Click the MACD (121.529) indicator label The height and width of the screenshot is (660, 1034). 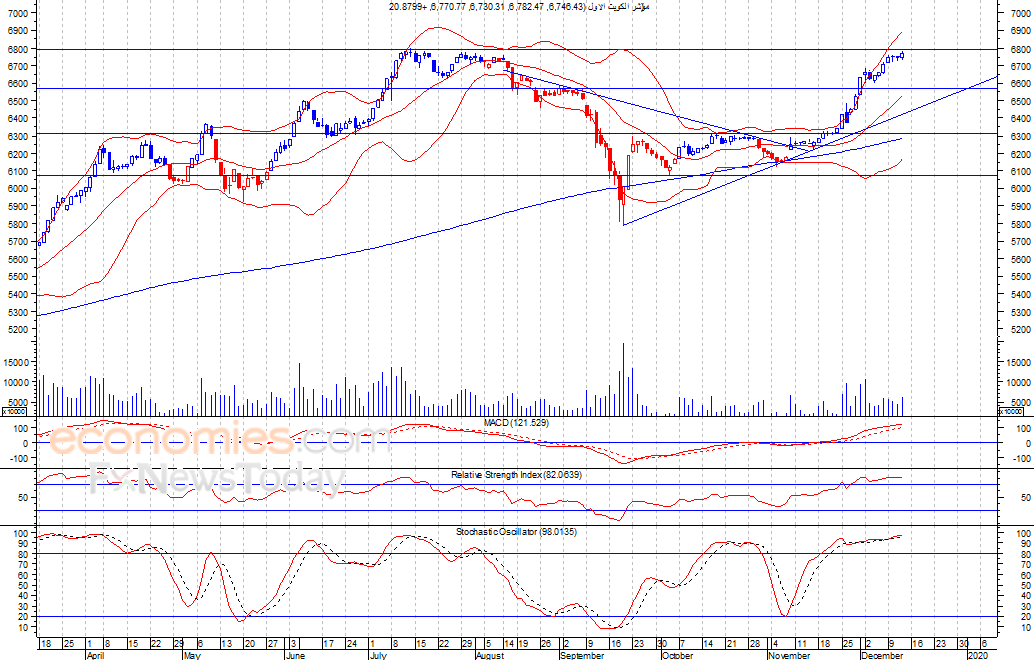(x=516, y=423)
